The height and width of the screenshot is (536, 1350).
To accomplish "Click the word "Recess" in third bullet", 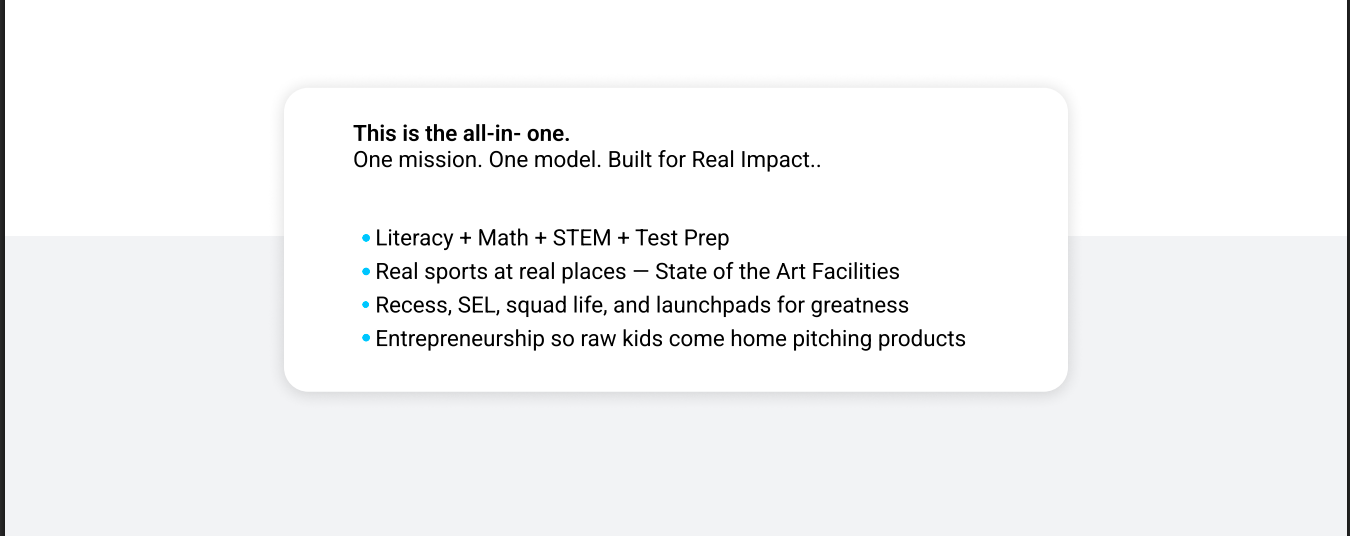I will [x=411, y=305].
